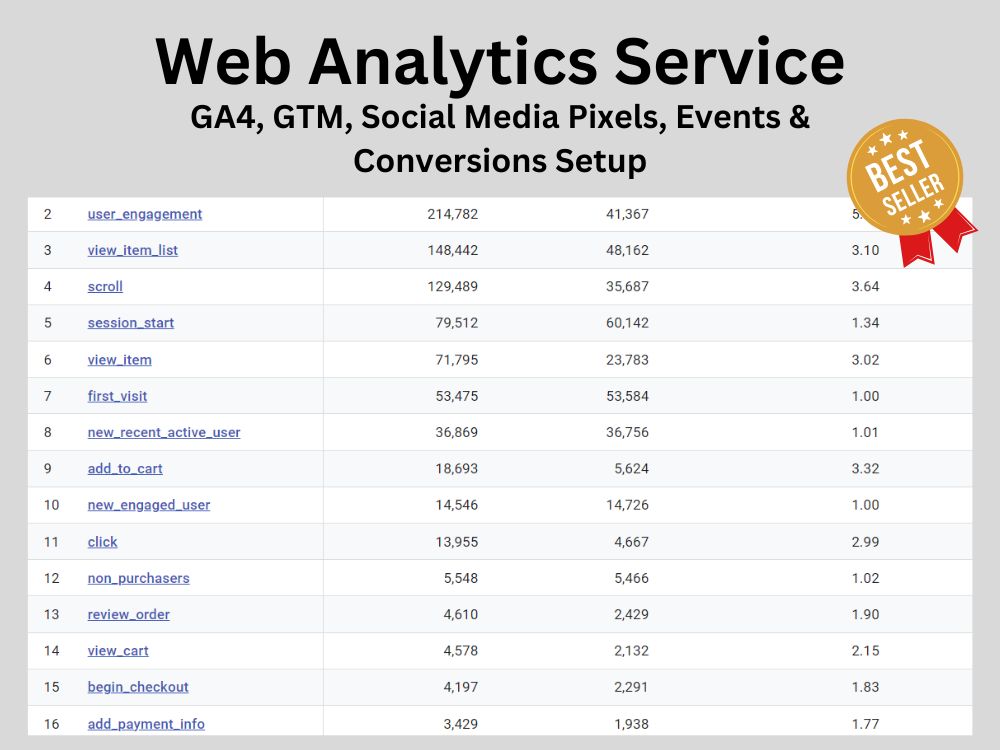This screenshot has width=1000, height=750.
Task: Click the Best Seller badge
Action: pos(903,176)
